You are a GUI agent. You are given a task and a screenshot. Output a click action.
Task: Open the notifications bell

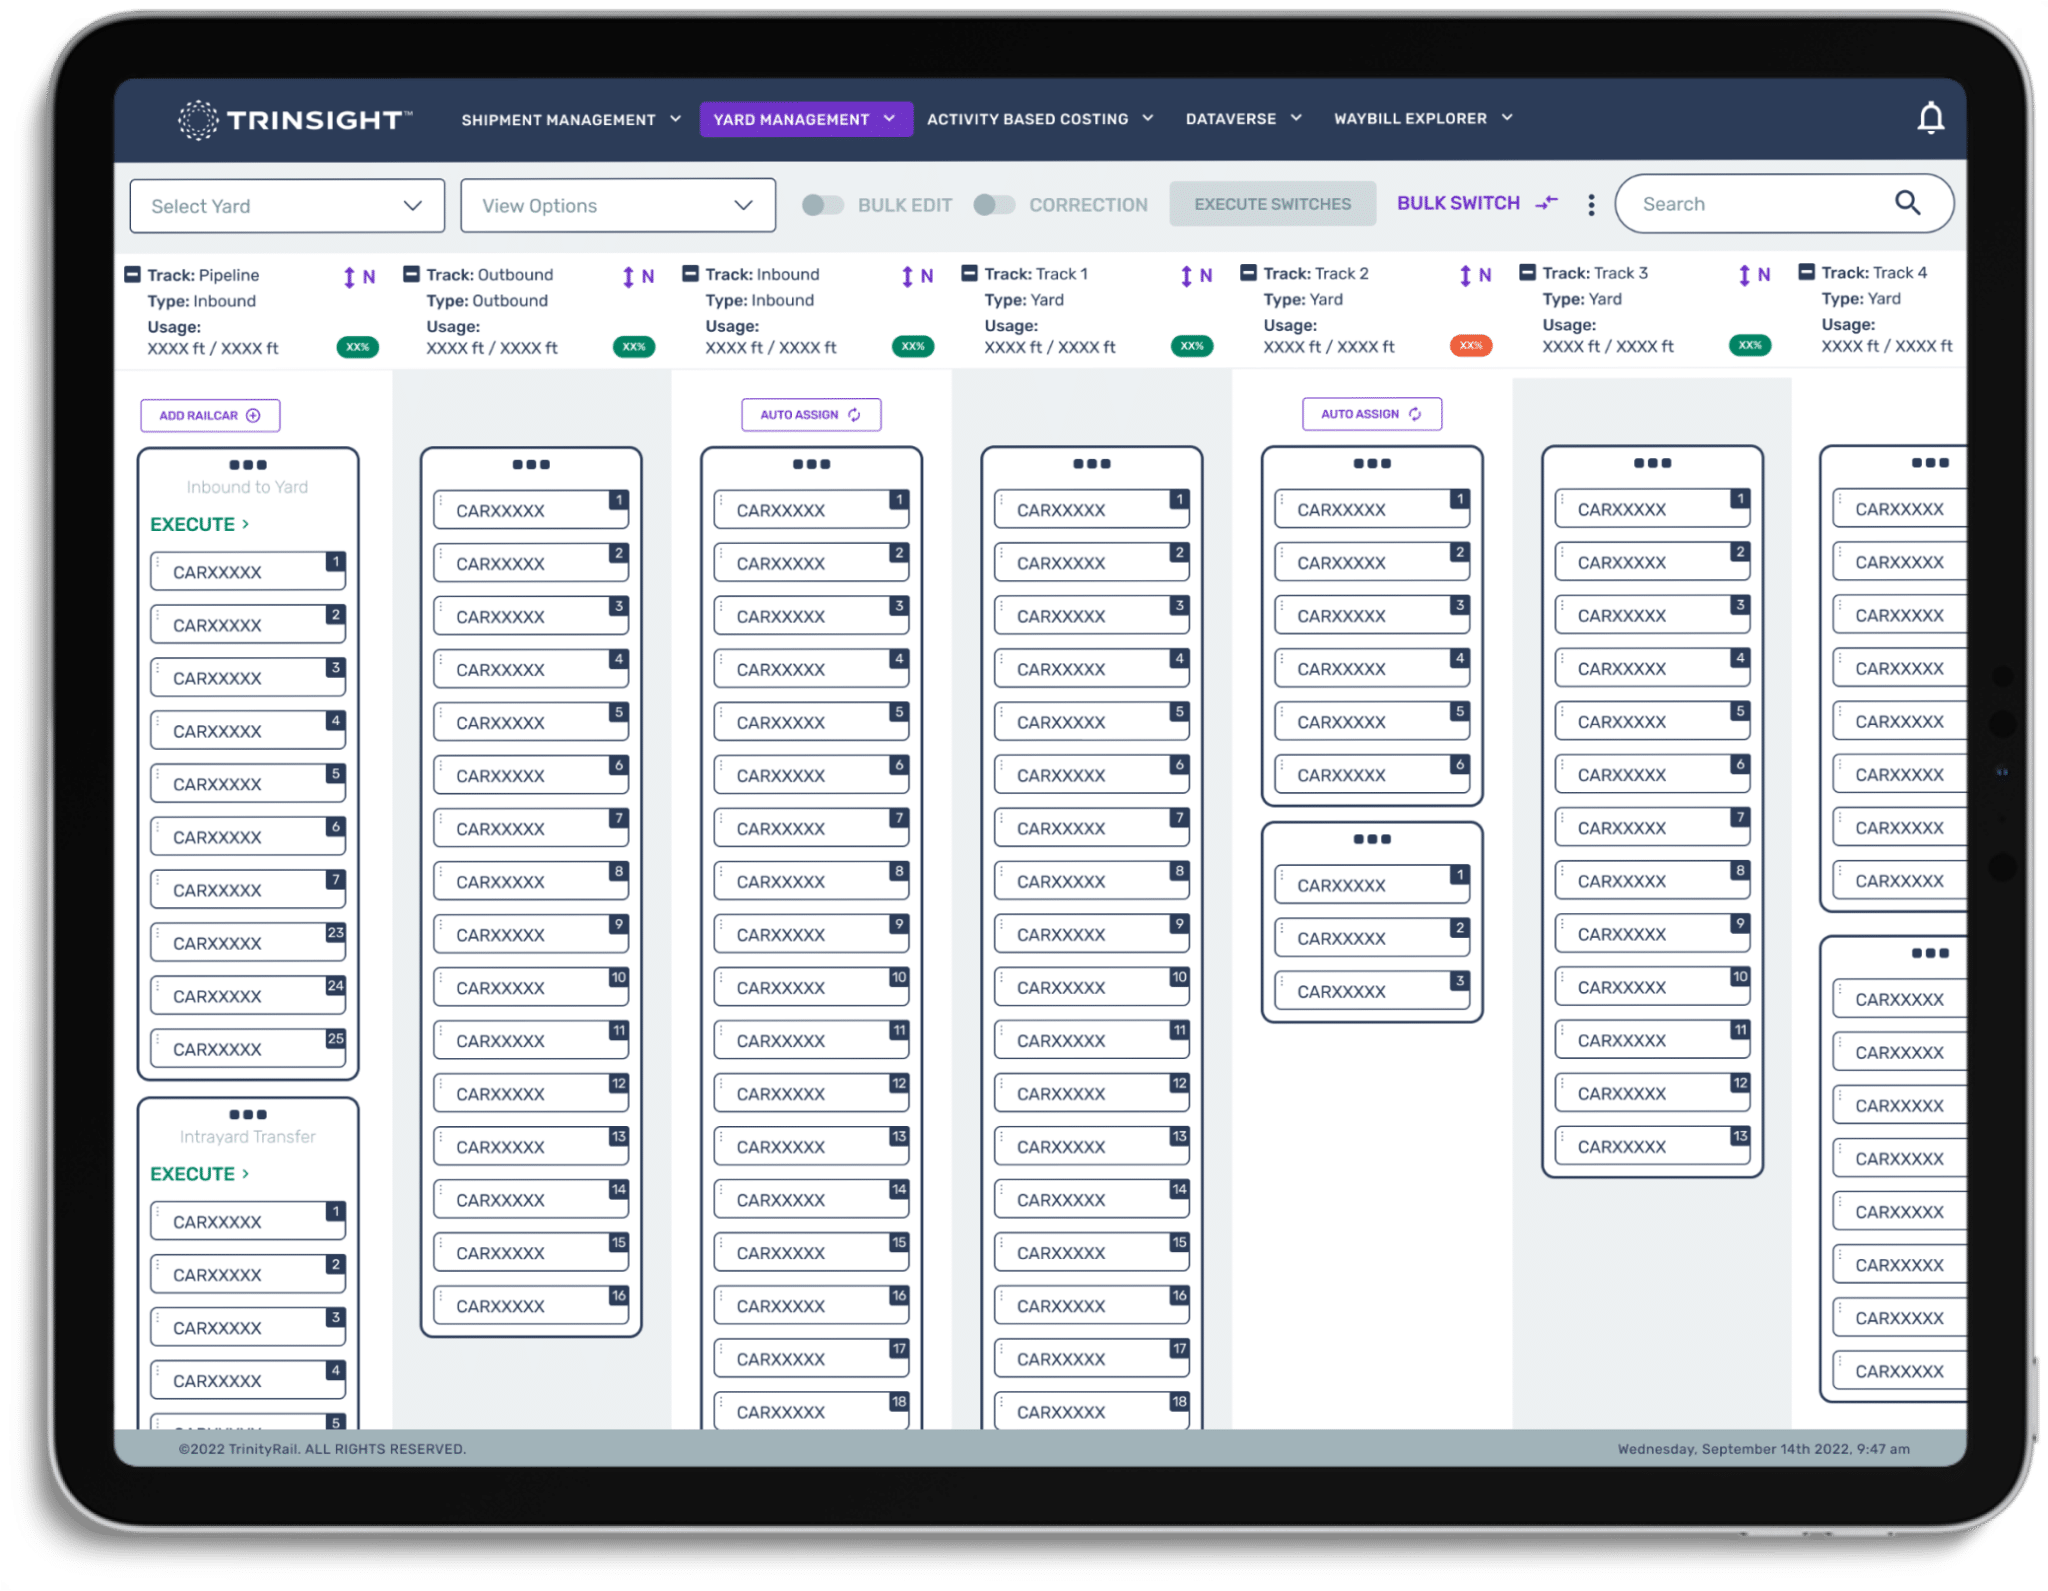click(1930, 119)
